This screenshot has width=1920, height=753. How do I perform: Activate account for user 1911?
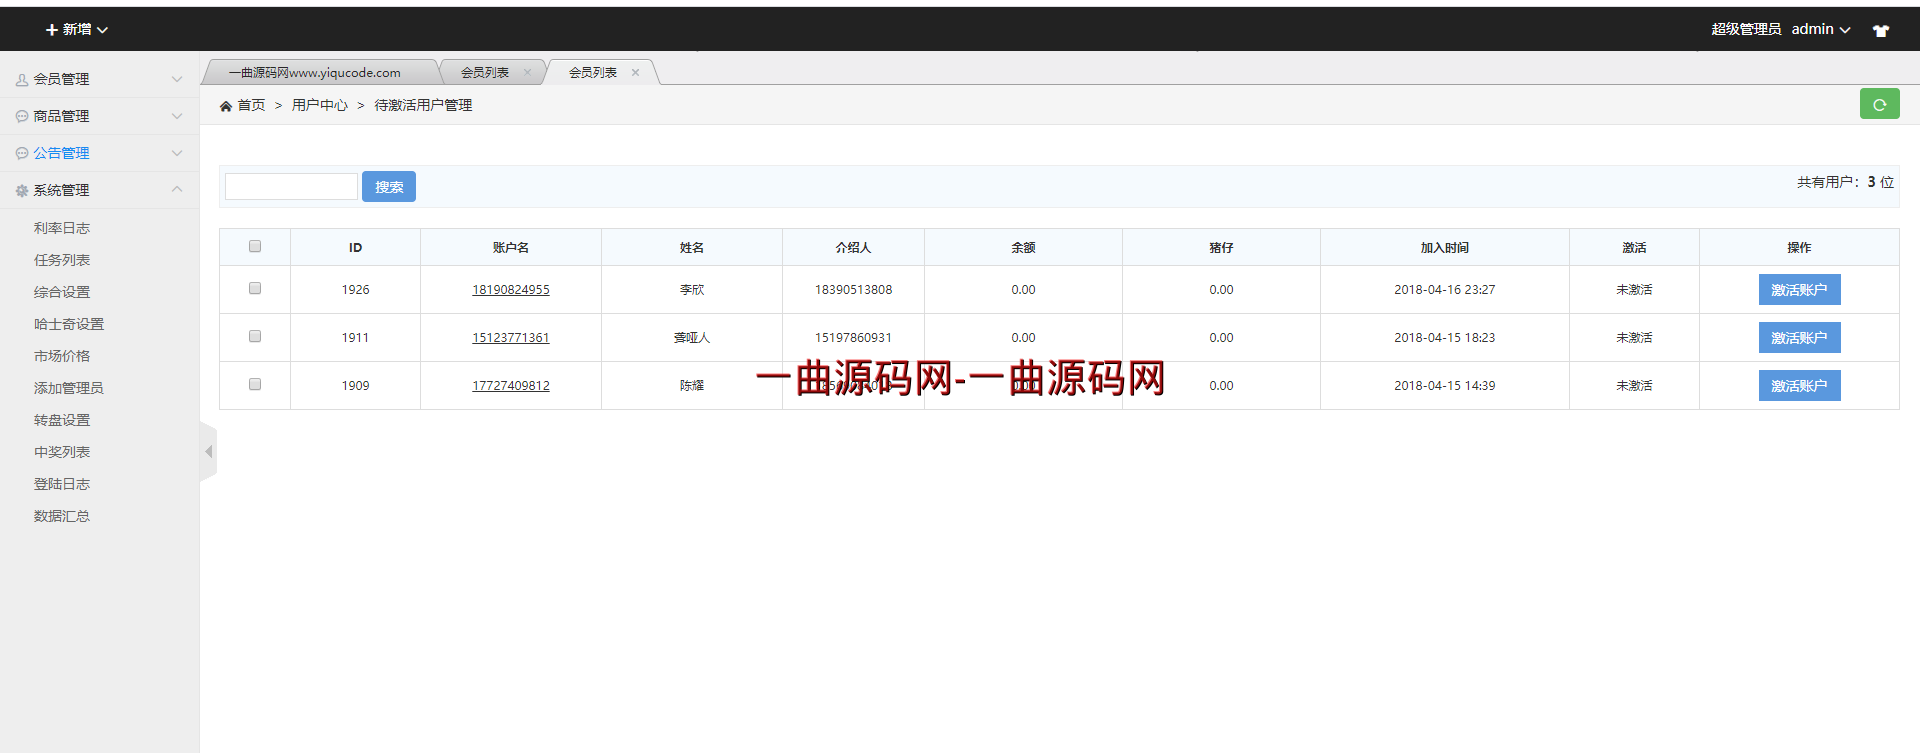click(1799, 338)
